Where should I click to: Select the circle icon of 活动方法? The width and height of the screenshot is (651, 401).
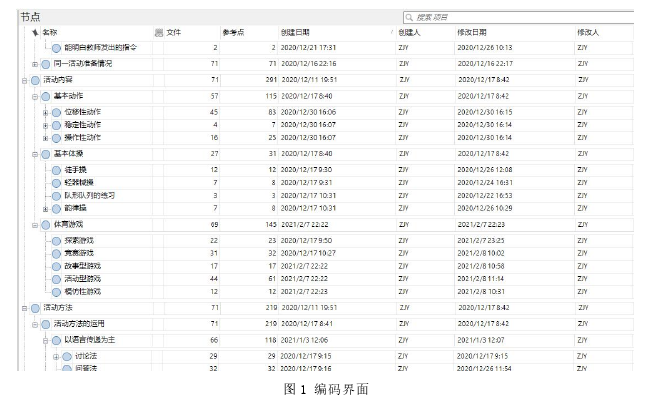(35, 308)
